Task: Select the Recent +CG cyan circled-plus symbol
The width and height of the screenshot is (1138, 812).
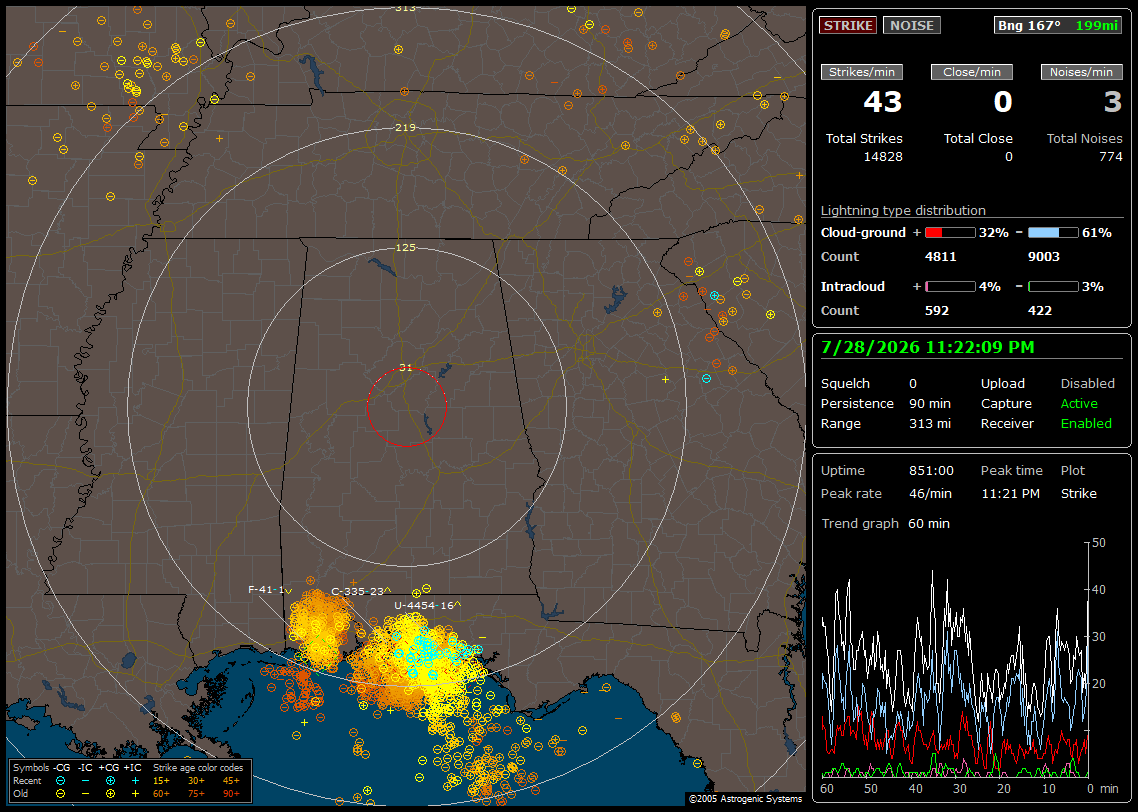Action: (110, 781)
